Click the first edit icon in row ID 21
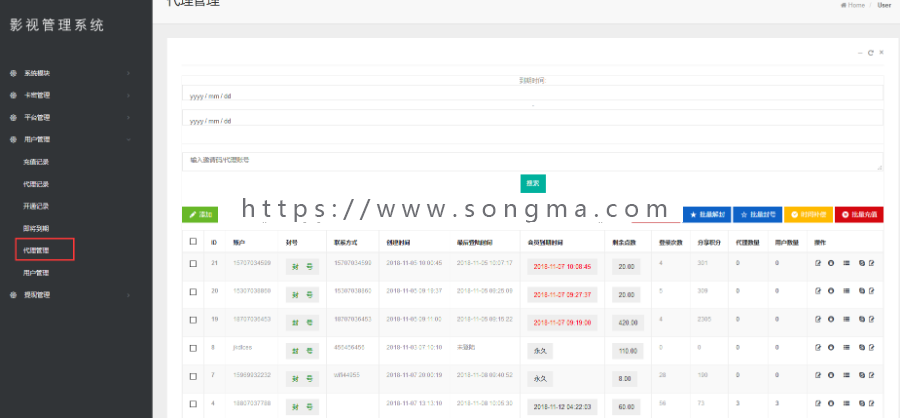900x418 pixels. tap(818, 264)
